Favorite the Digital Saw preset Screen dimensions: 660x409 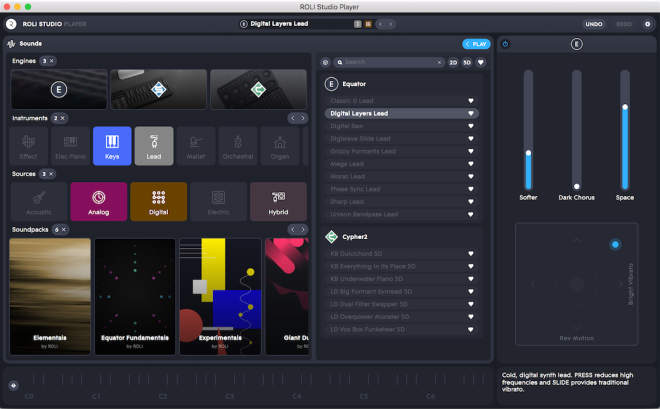471,126
